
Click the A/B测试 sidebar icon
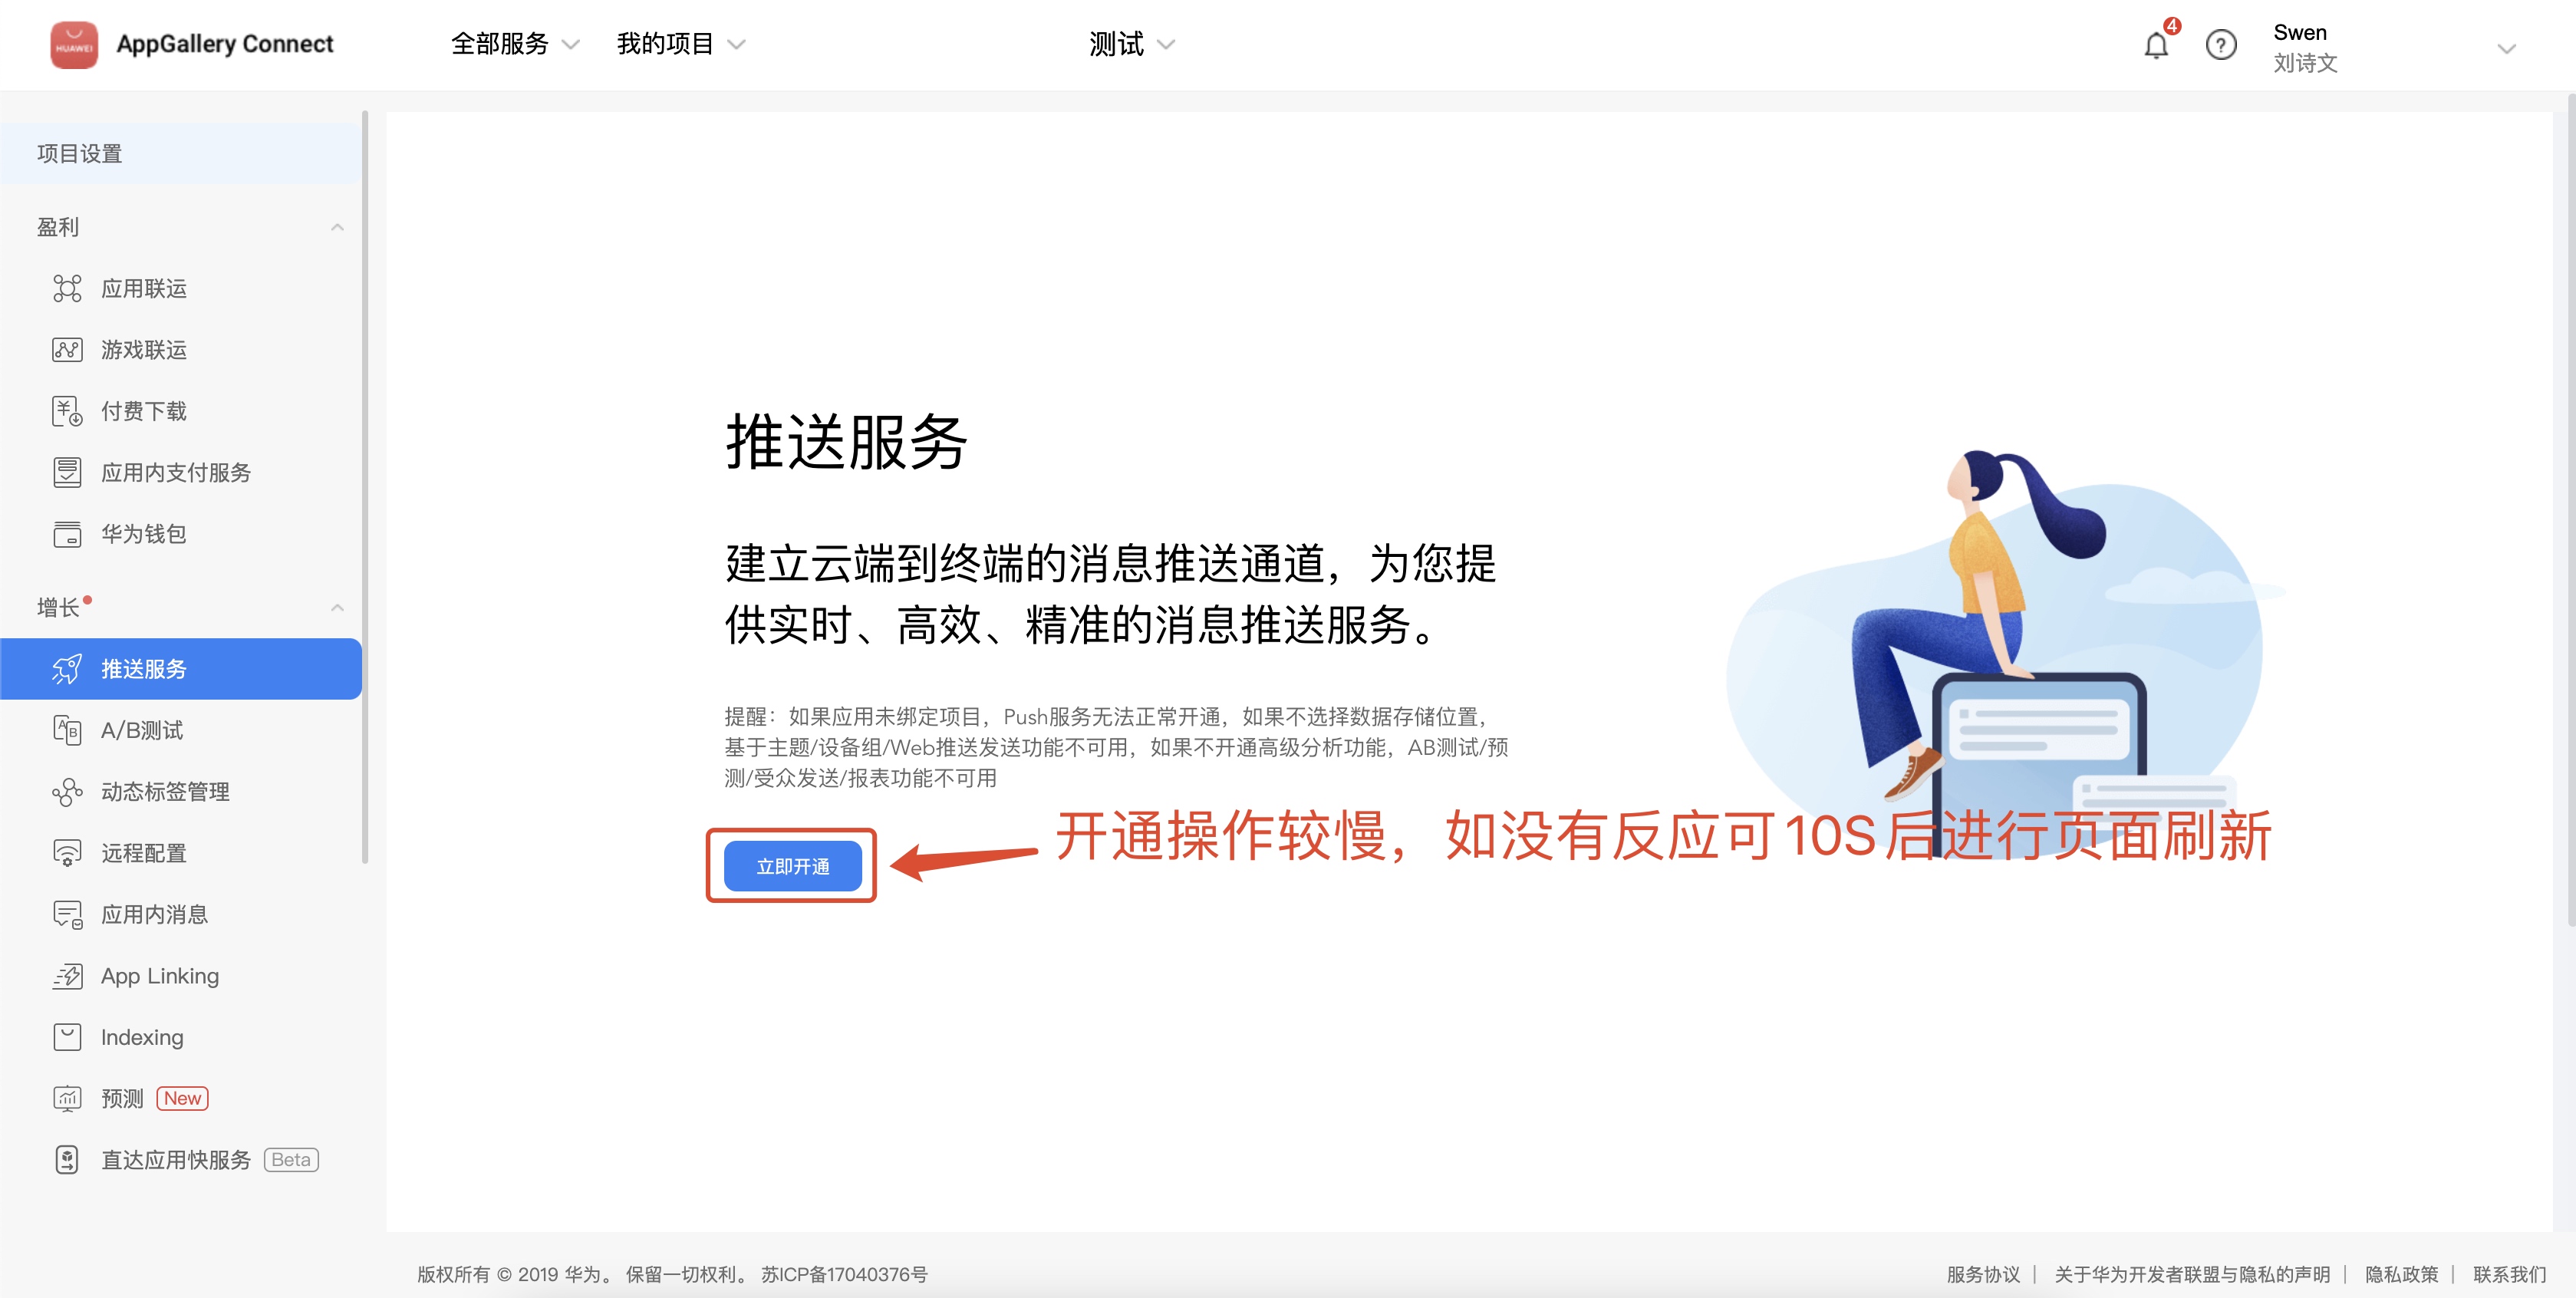[67, 730]
